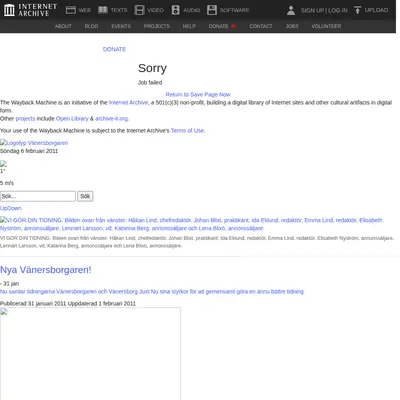
Task: Open the Help menu item
Action: (x=189, y=26)
